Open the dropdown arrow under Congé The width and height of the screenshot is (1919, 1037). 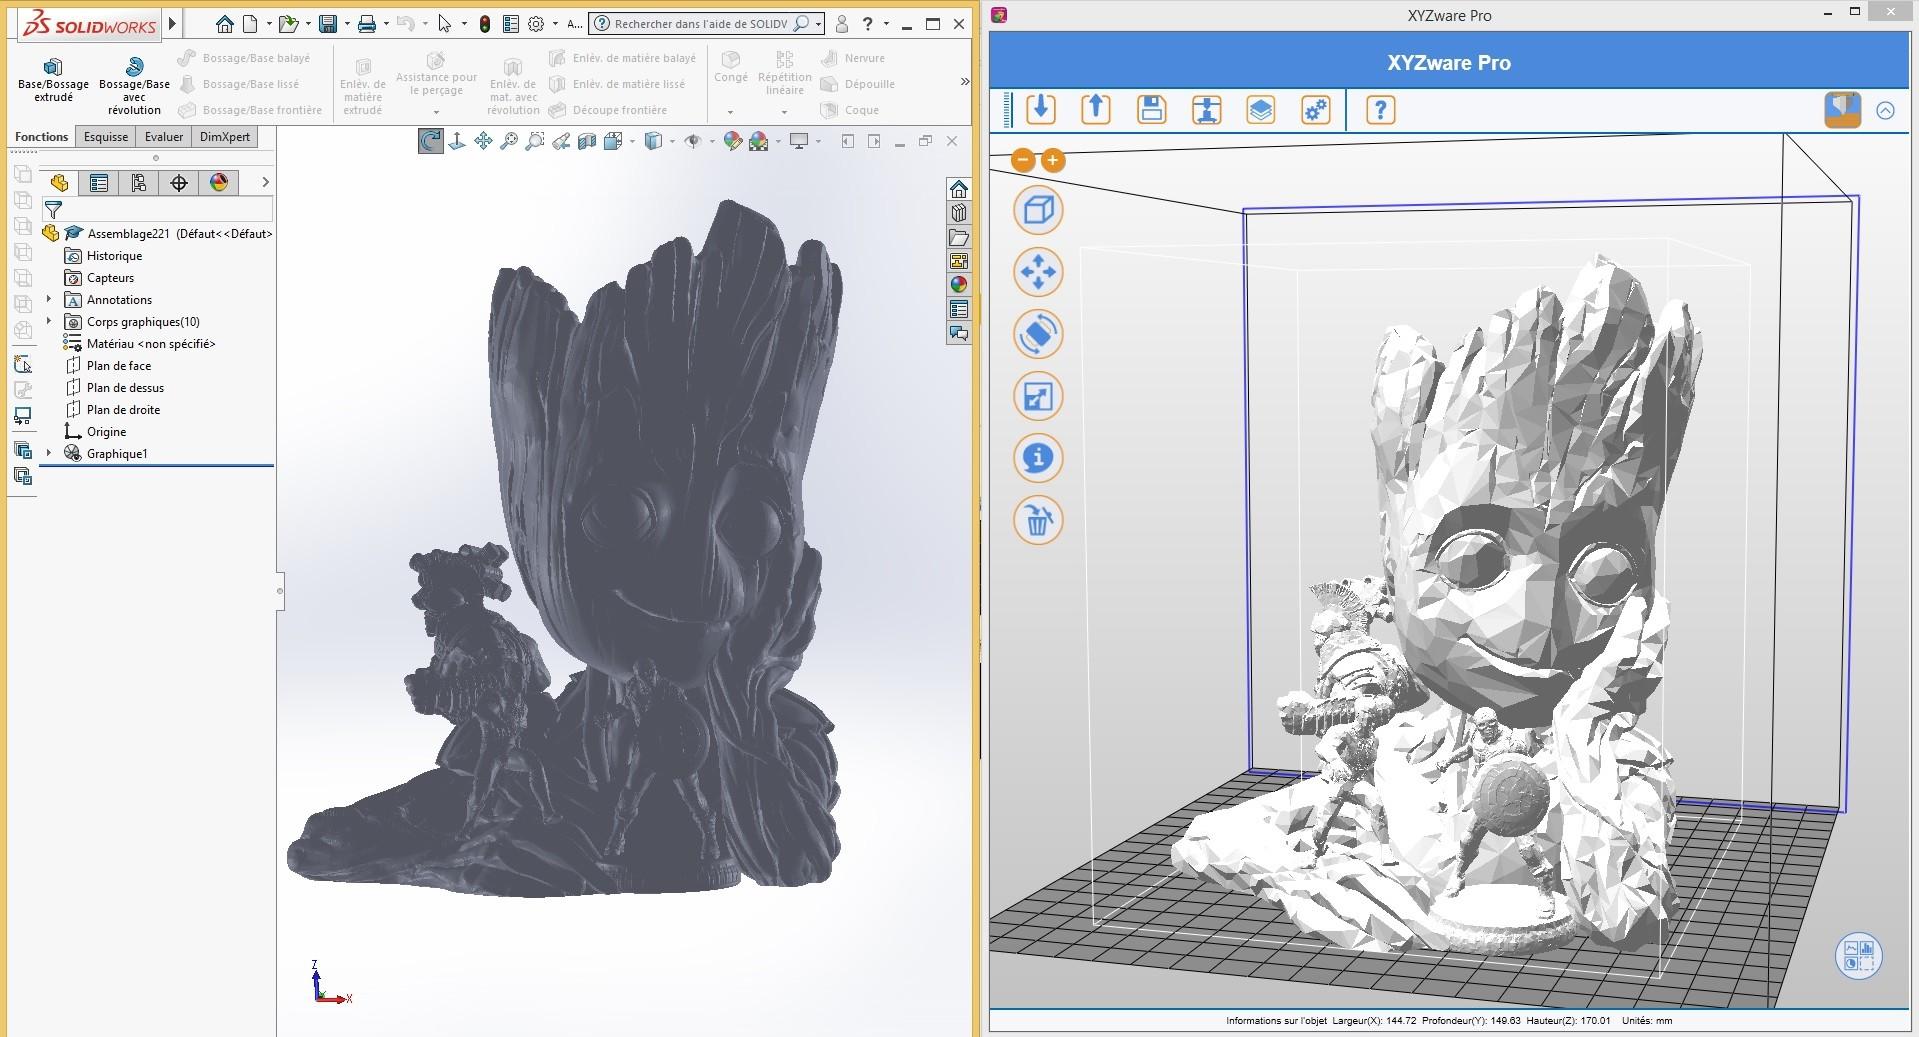[x=730, y=111]
